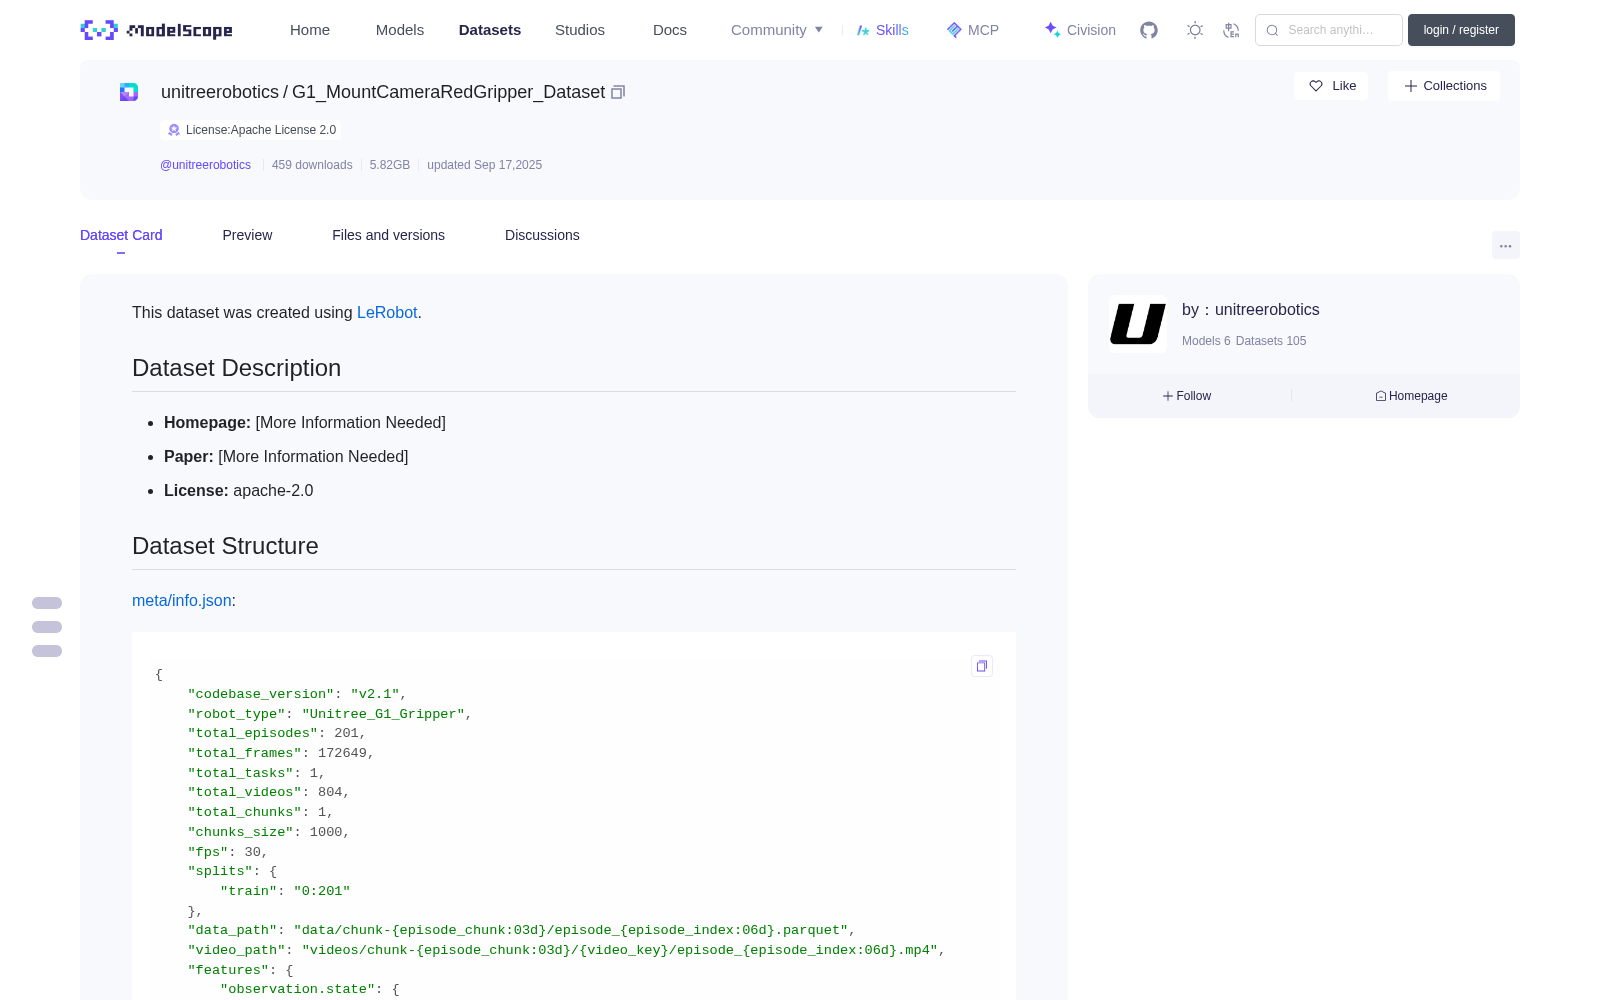Screen dimensions: 1600x1000
Task: Click the unitreerobotics logo thumbnail
Action: (1138, 324)
